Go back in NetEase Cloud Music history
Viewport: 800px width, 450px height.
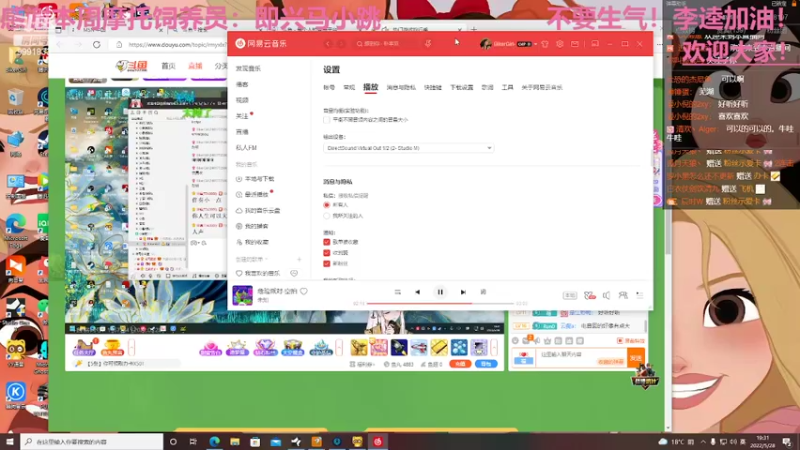pyautogui.click(x=328, y=44)
